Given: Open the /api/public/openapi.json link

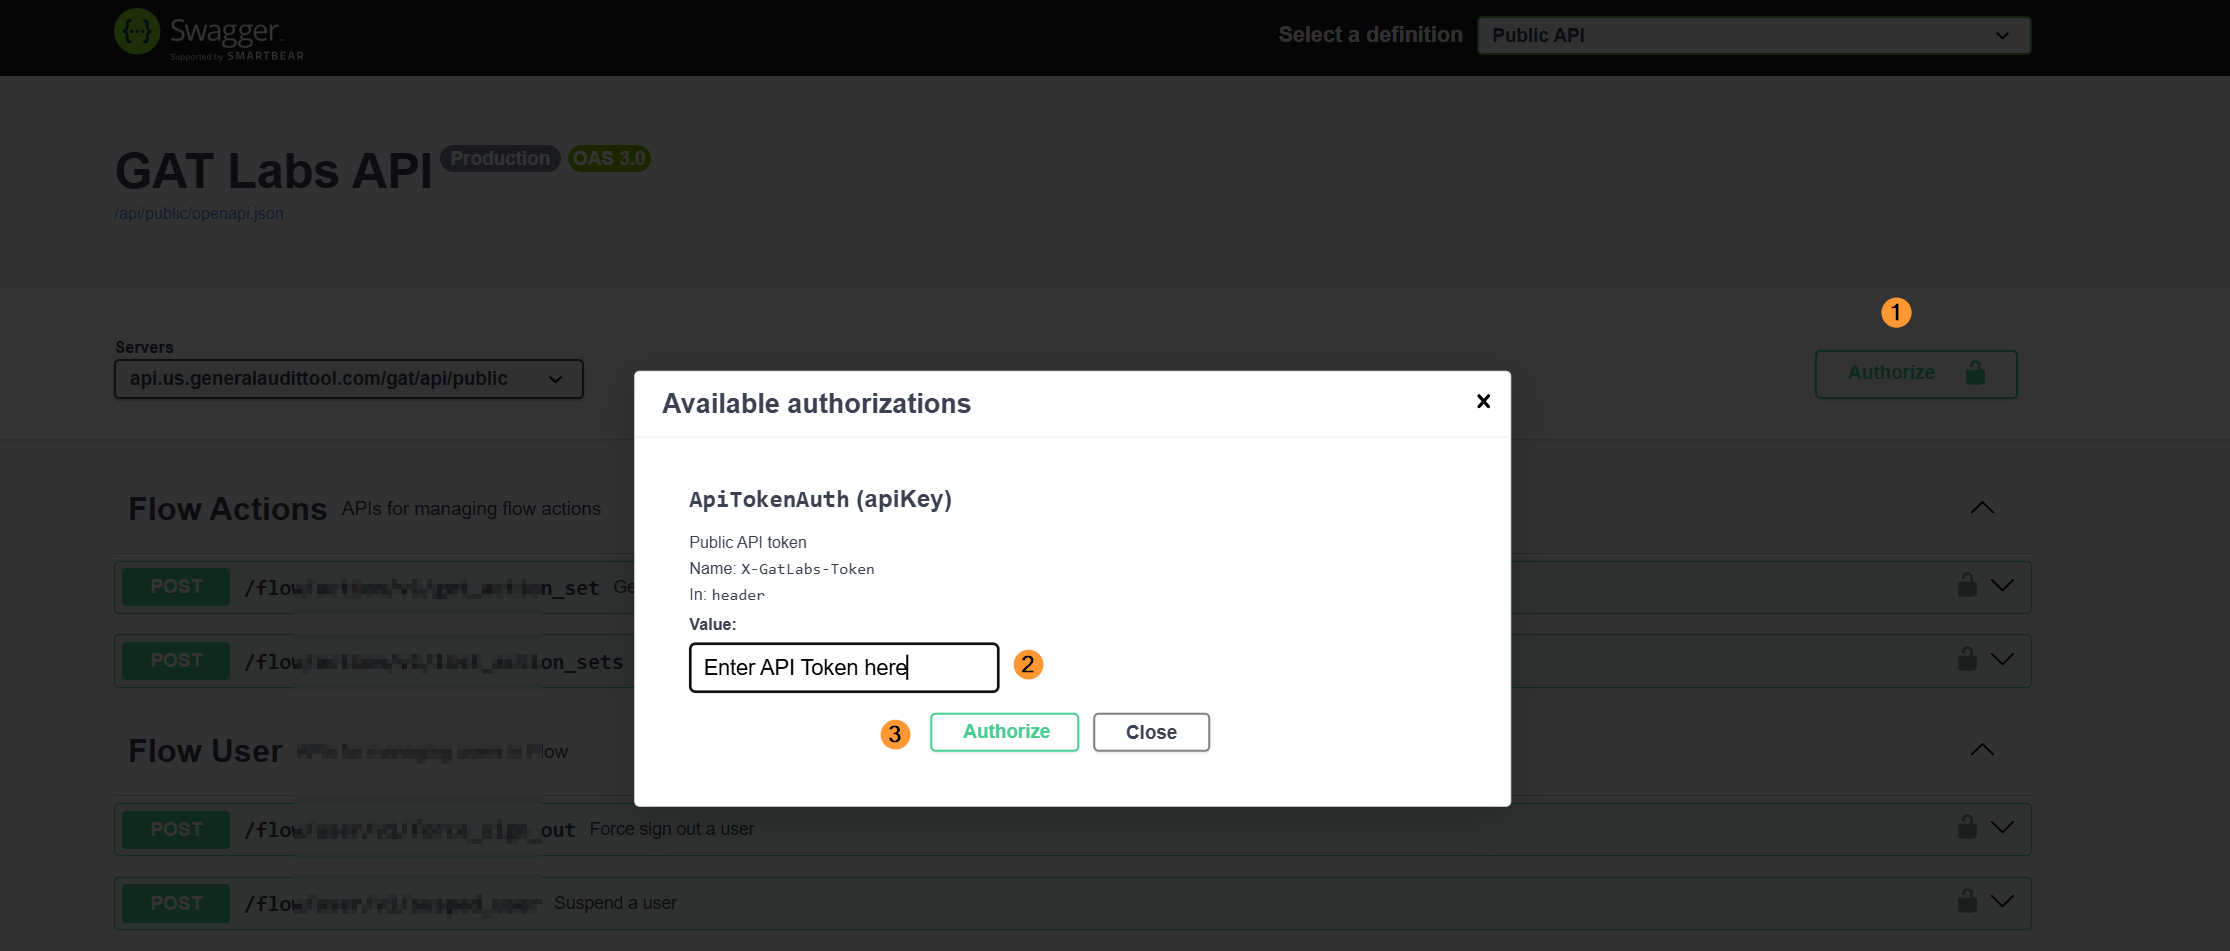Looking at the screenshot, I should pos(199,213).
